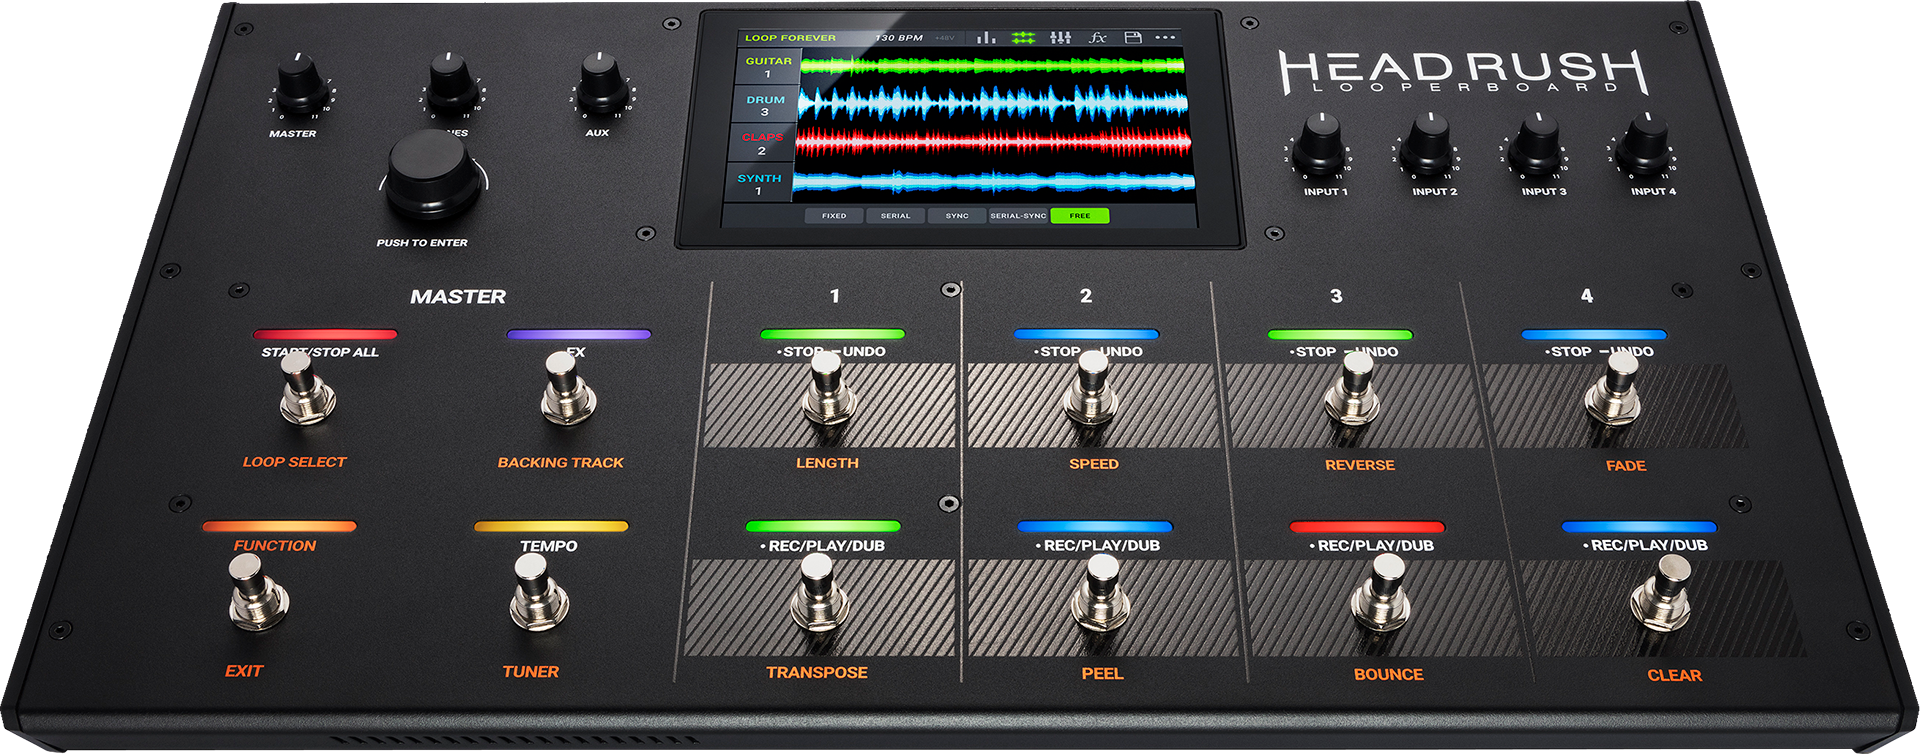Hit track 1 REC/PLAY/DUB footswitch
1920x754 pixels.
pyautogui.click(x=819, y=592)
